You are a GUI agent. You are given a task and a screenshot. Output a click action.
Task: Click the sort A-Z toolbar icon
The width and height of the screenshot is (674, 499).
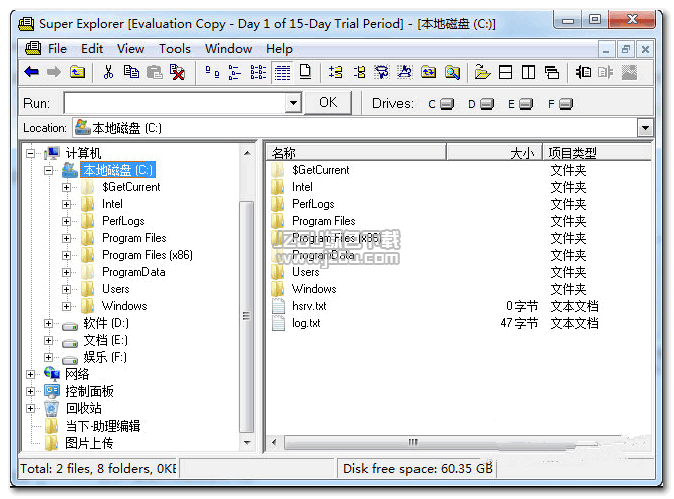[x=404, y=72]
